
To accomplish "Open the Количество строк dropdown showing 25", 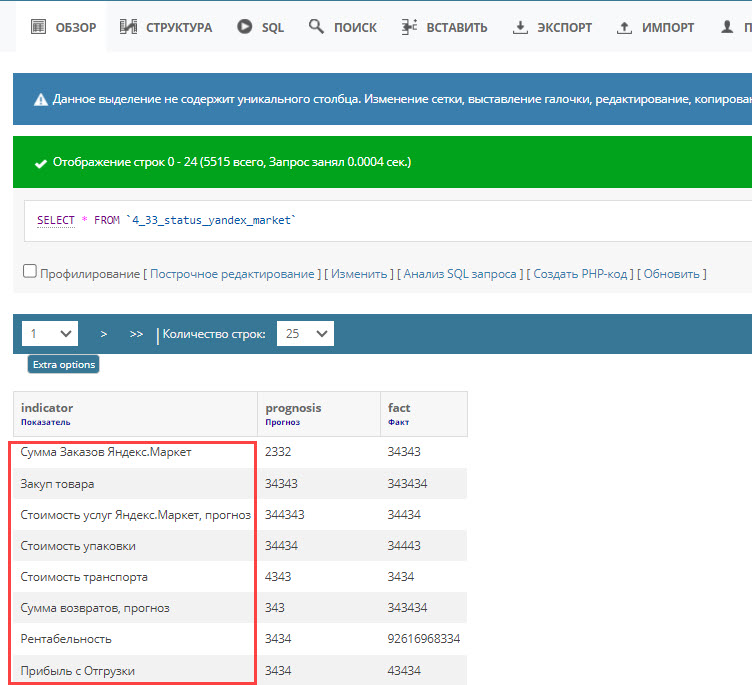I will [306, 333].
